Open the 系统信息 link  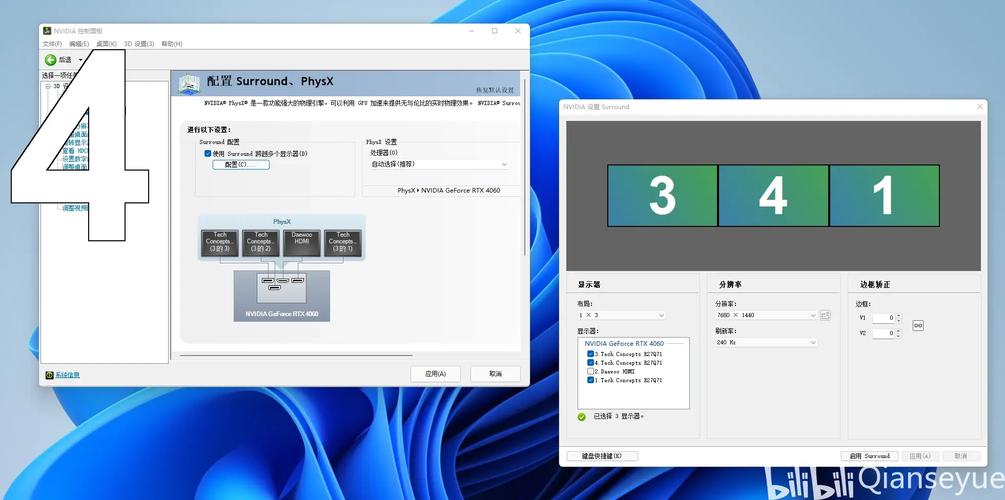click(x=67, y=375)
